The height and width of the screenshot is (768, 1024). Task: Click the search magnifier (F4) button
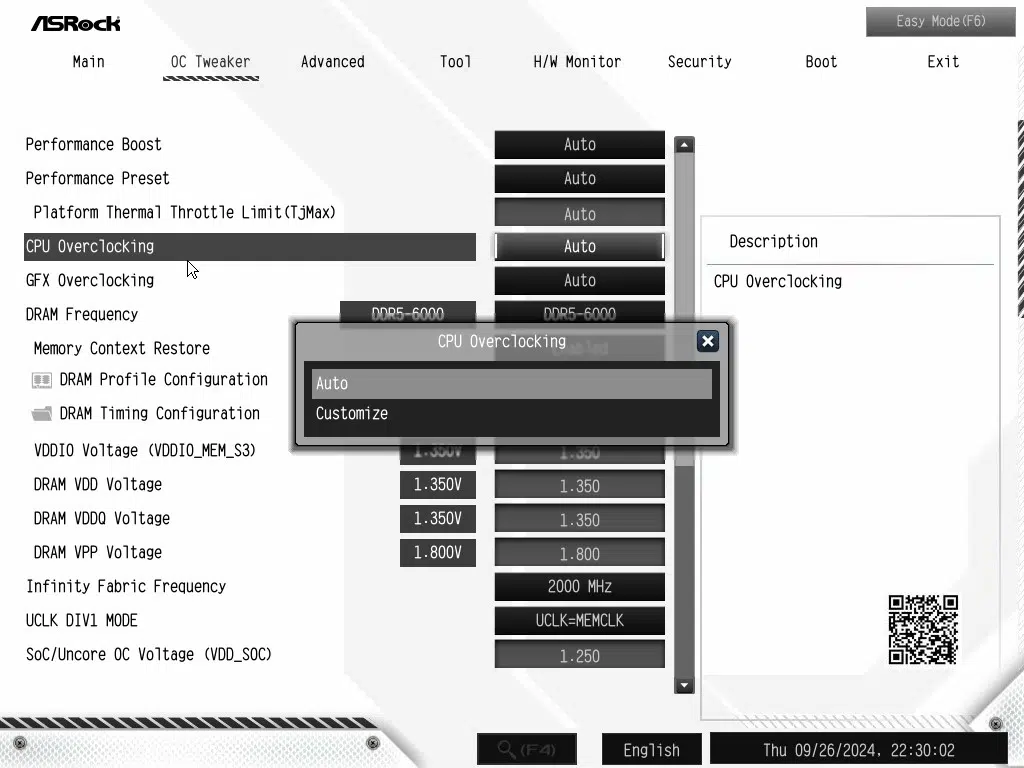526,749
